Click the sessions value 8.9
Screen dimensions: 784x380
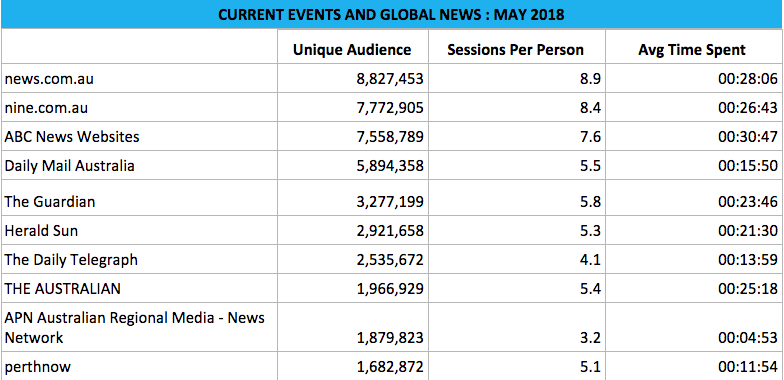point(590,79)
